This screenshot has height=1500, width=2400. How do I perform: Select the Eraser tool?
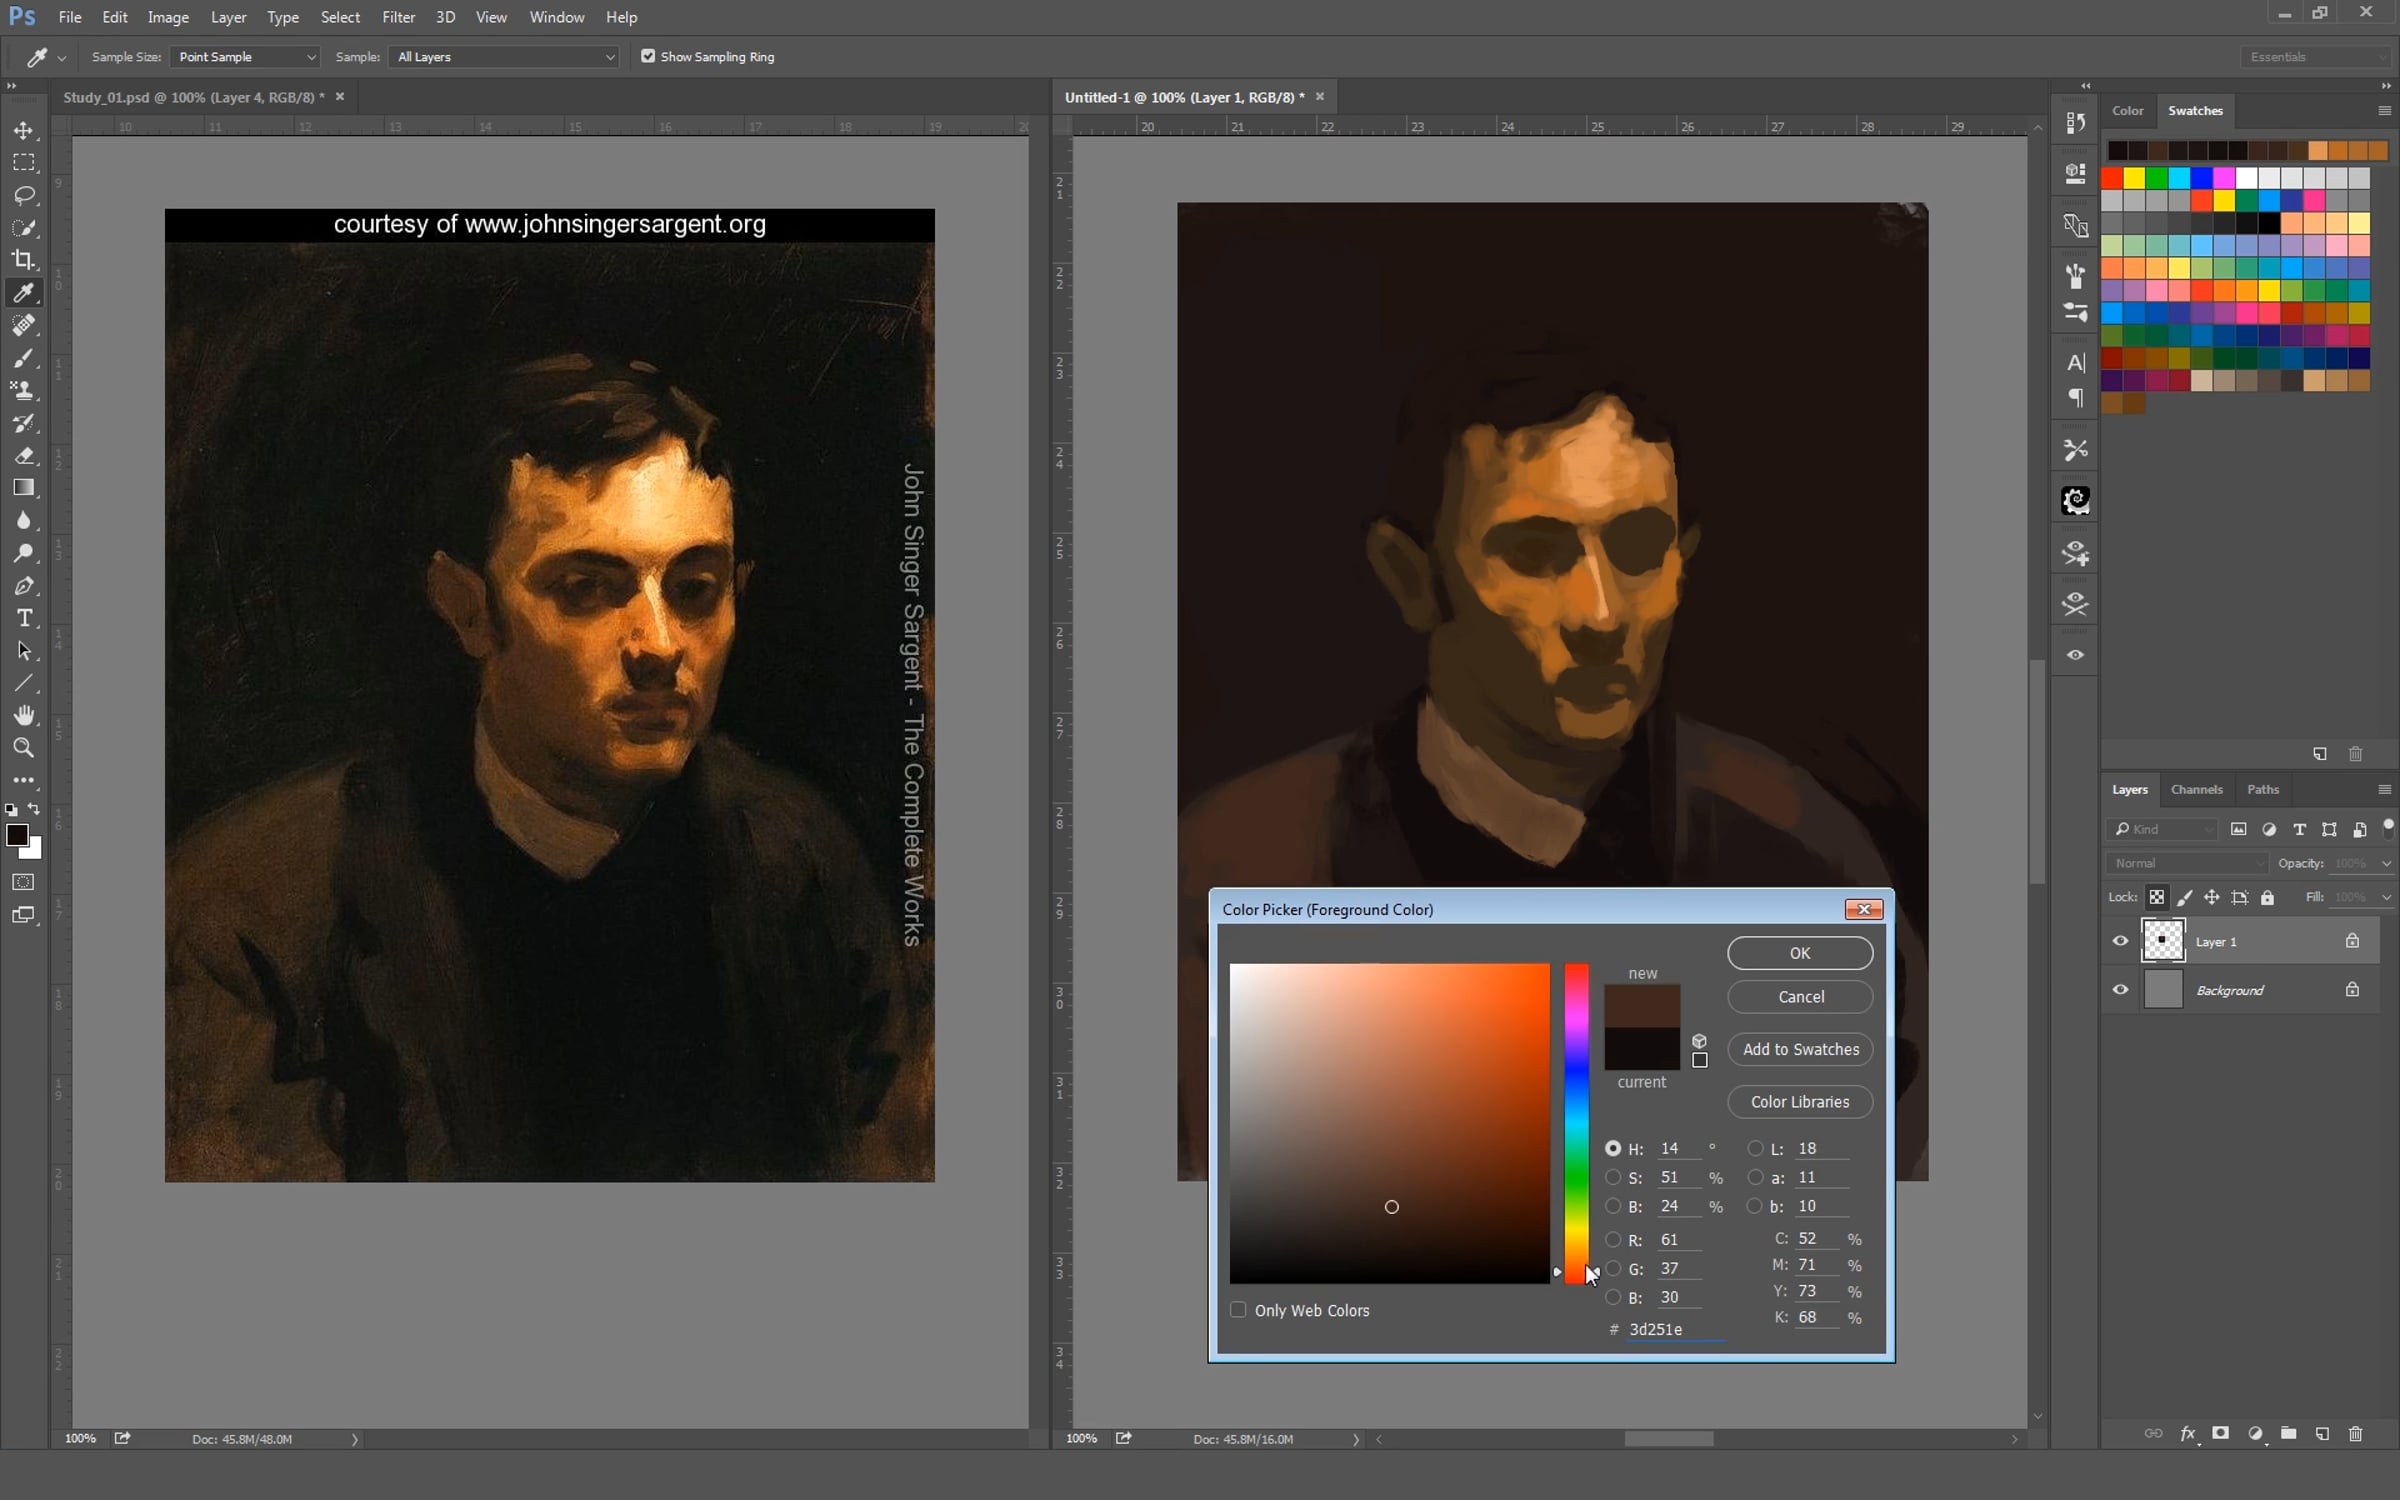24,456
